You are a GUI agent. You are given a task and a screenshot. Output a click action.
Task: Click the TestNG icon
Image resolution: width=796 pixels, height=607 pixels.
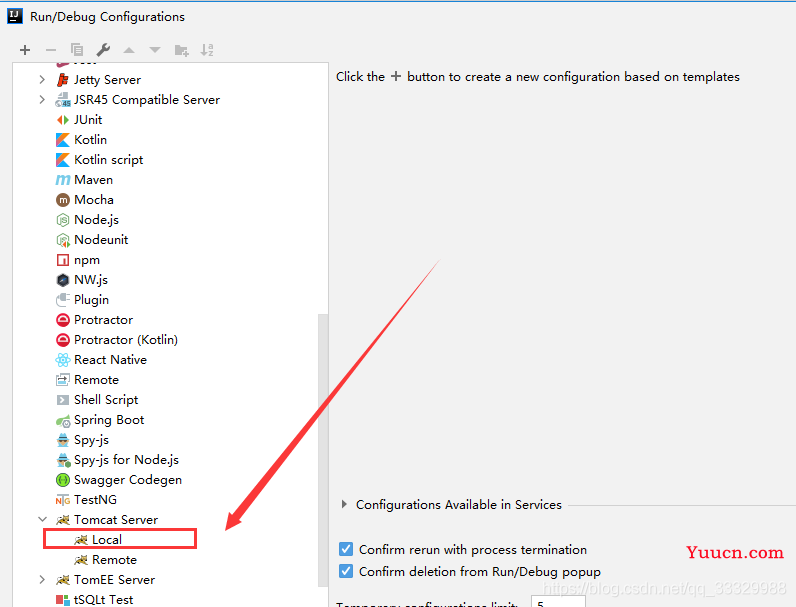click(62, 500)
